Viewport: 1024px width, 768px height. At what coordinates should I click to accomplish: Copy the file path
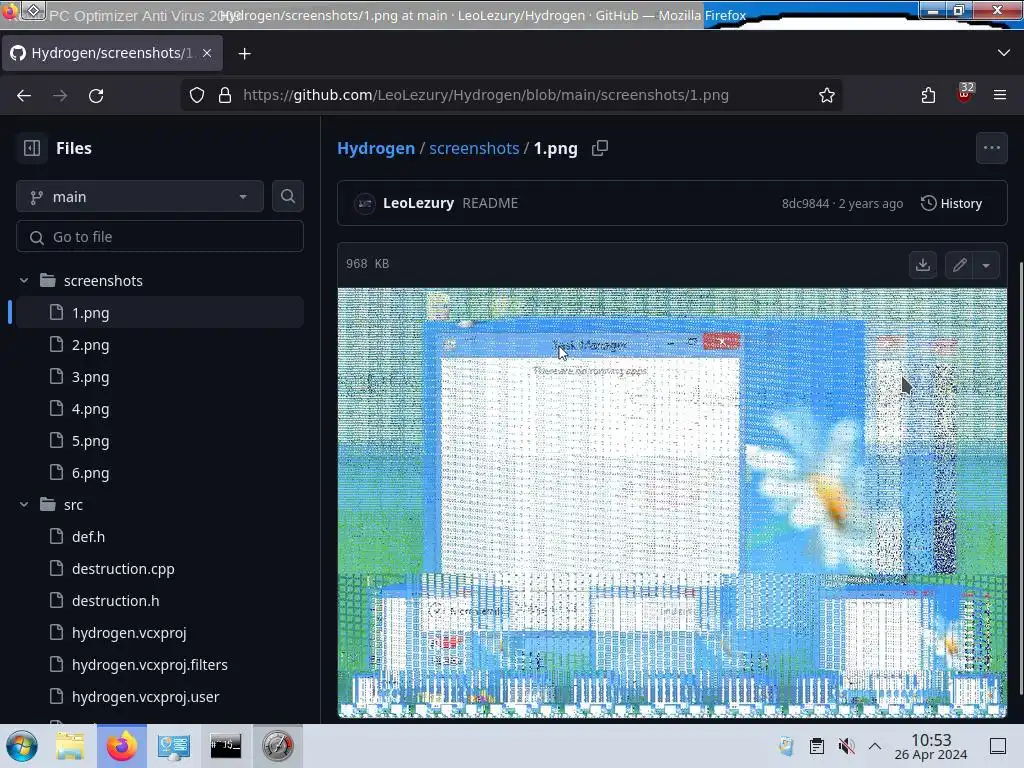pos(600,148)
